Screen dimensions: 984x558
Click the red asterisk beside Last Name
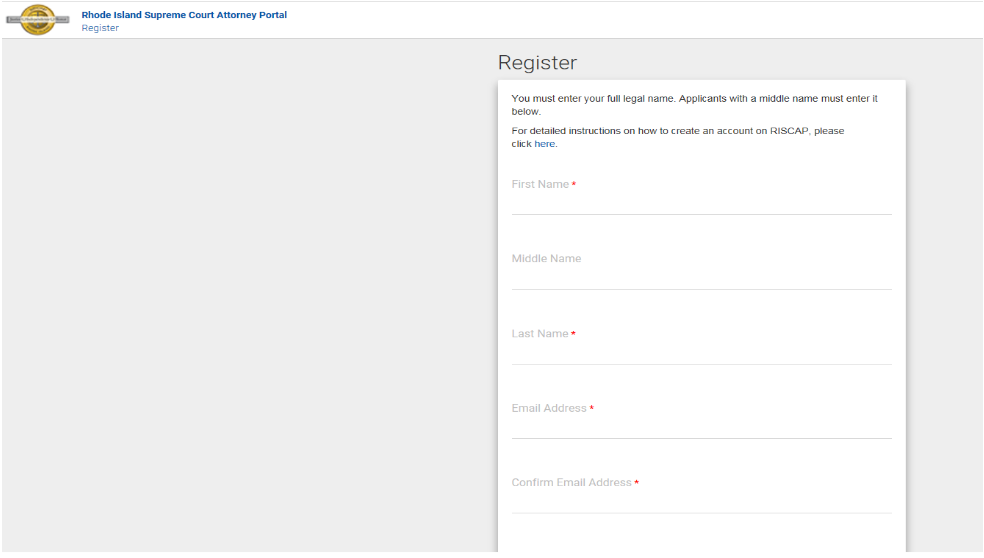574,334
